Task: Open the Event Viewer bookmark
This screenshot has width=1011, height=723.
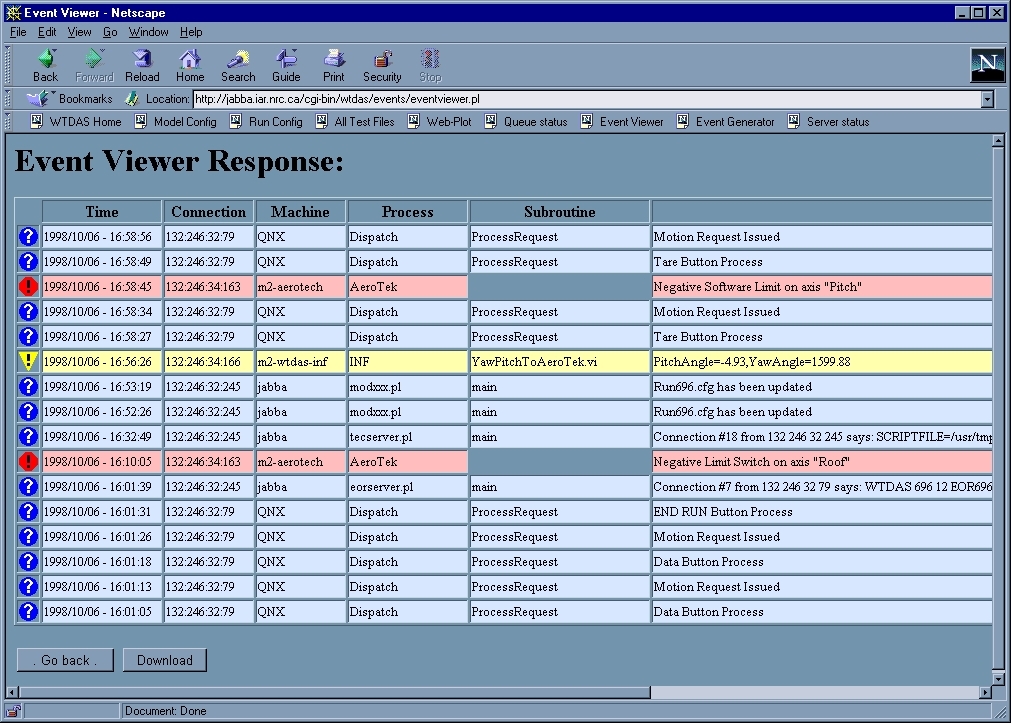Action: tap(622, 121)
